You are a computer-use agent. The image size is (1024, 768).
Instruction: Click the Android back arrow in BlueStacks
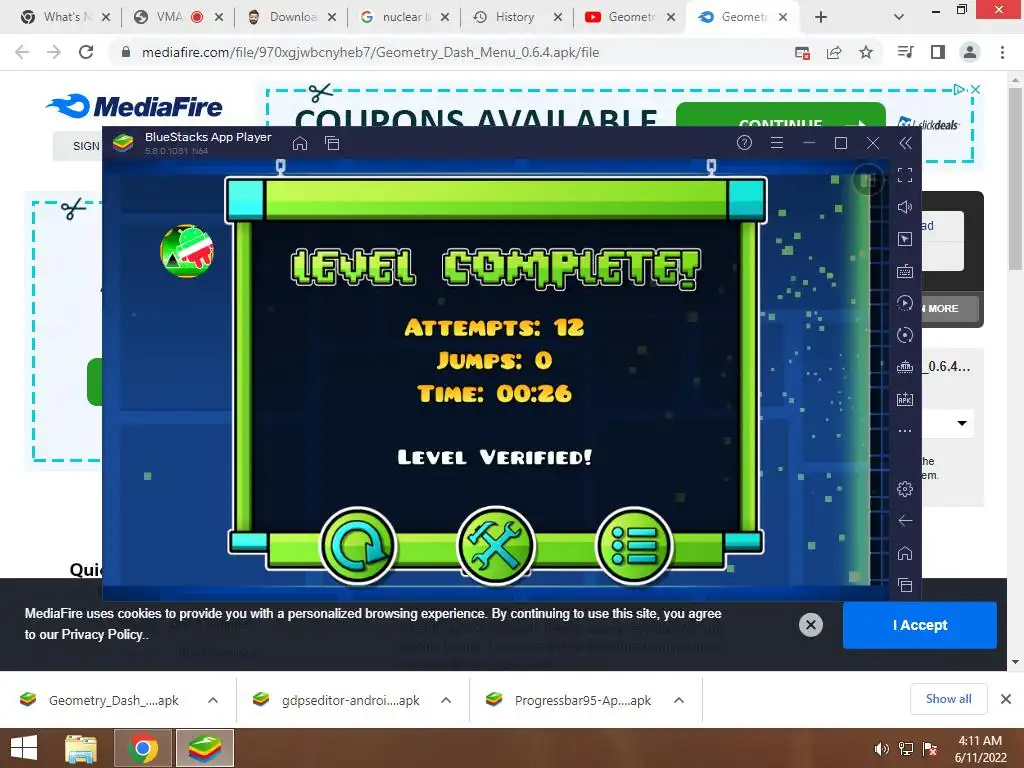[905, 520]
